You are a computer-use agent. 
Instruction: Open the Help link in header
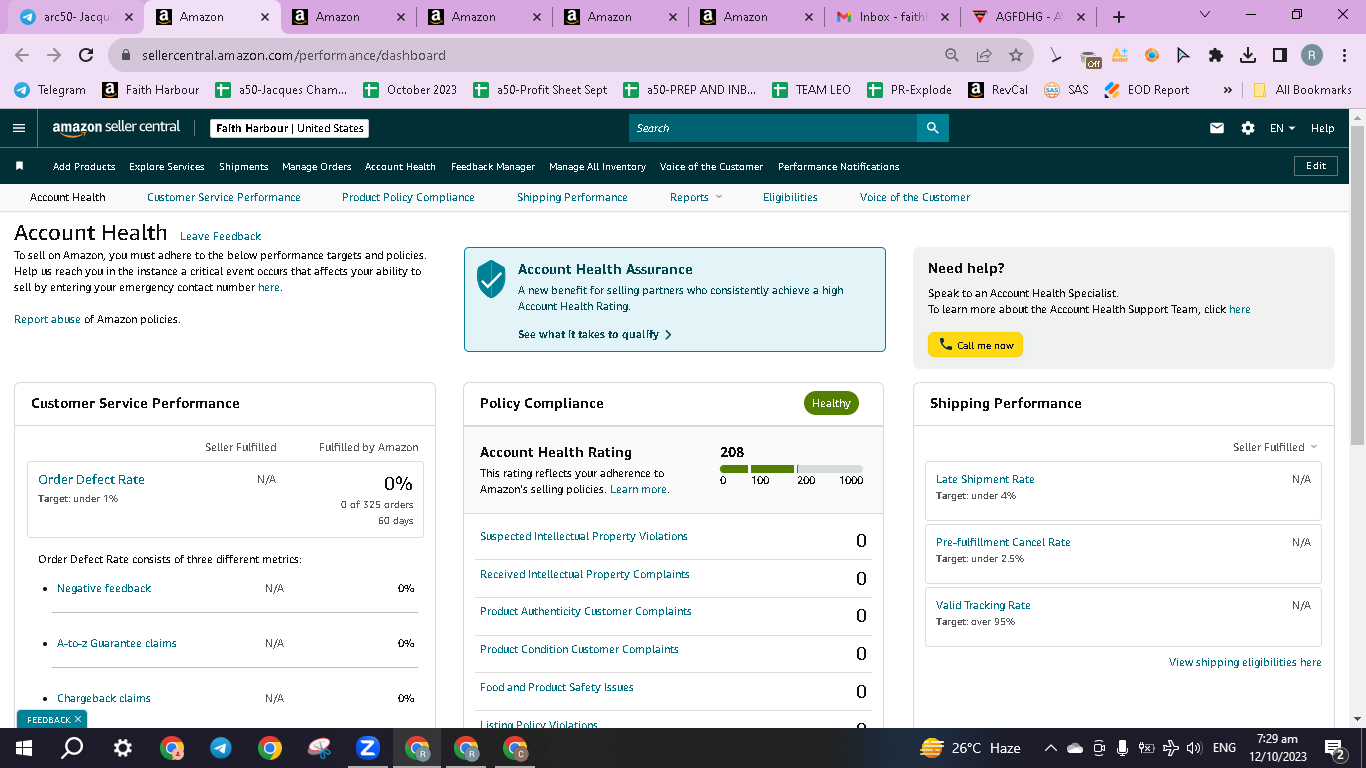click(1322, 128)
